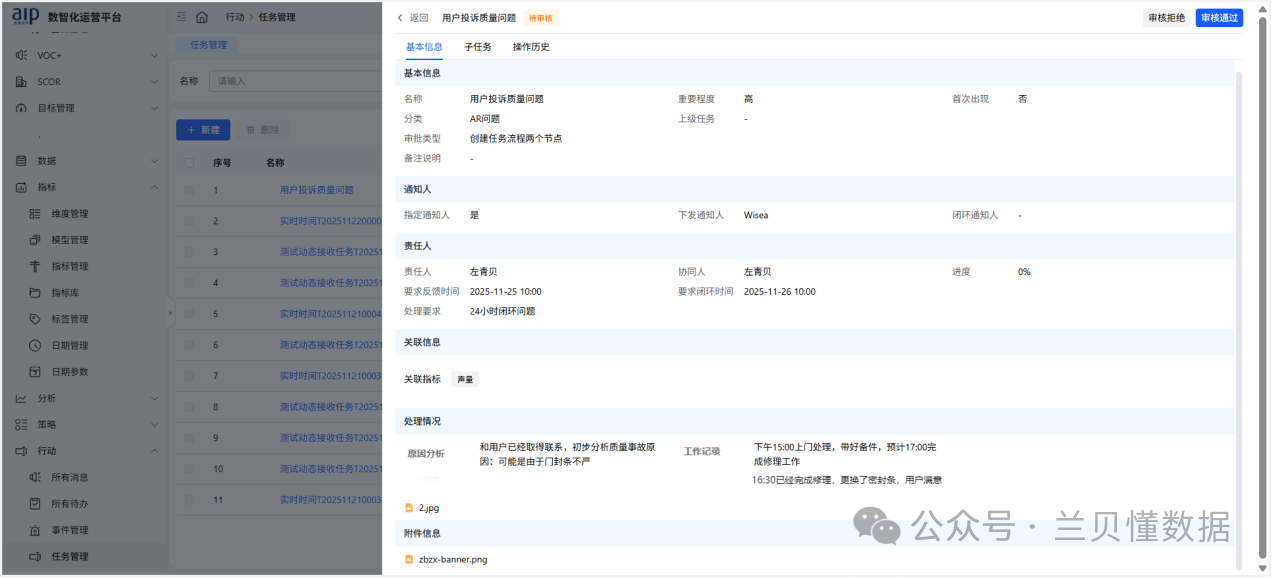Click the SCOR menu icon

coord(21,82)
